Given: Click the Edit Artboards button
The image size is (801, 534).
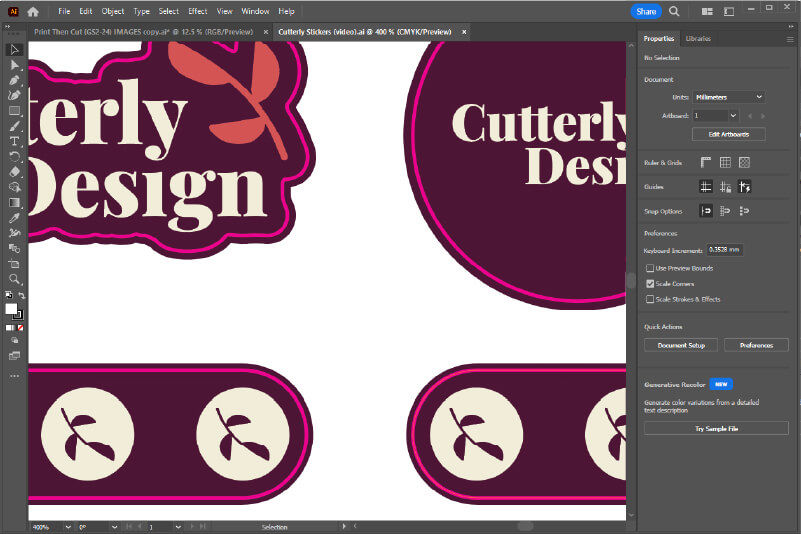Looking at the screenshot, I should pyautogui.click(x=728, y=134).
